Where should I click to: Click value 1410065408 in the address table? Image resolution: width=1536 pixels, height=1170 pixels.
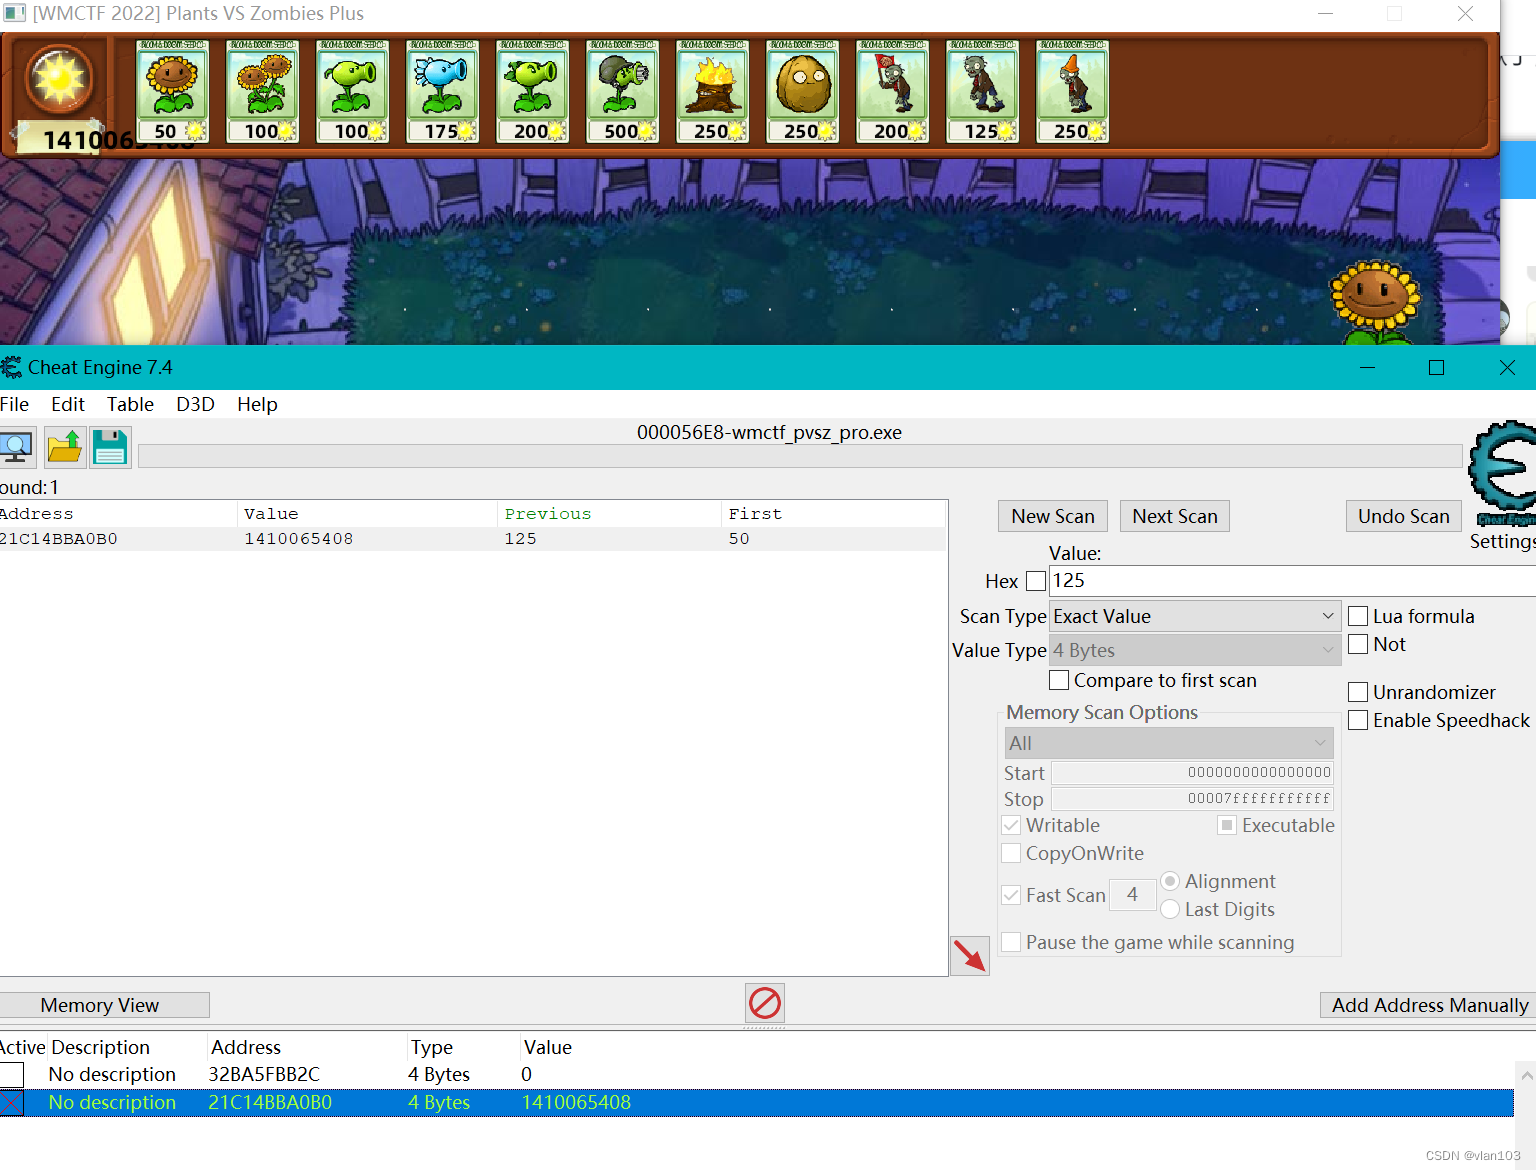[576, 1102]
